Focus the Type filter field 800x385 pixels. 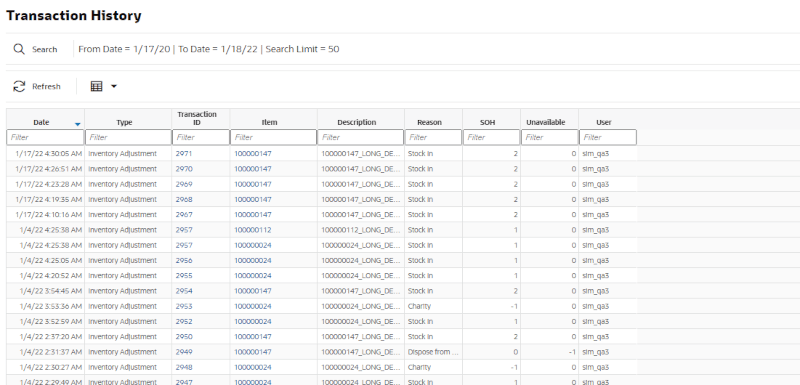click(128, 137)
